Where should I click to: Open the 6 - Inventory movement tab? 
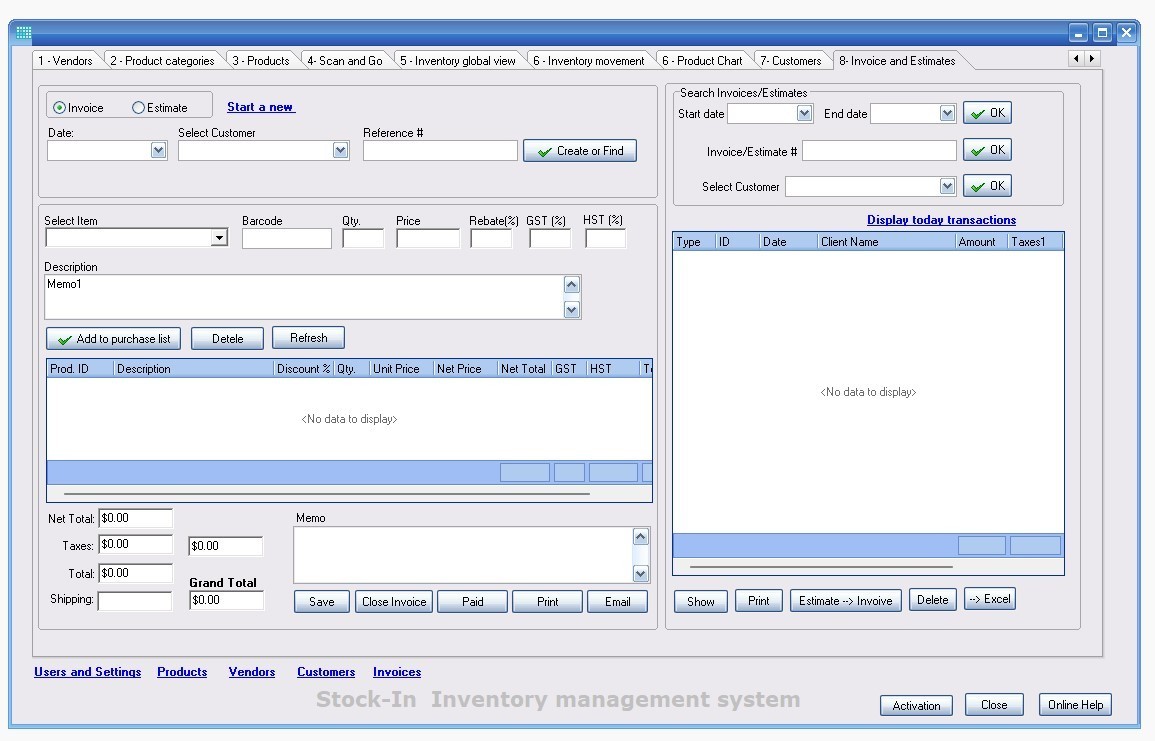pyautogui.click(x=589, y=60)
